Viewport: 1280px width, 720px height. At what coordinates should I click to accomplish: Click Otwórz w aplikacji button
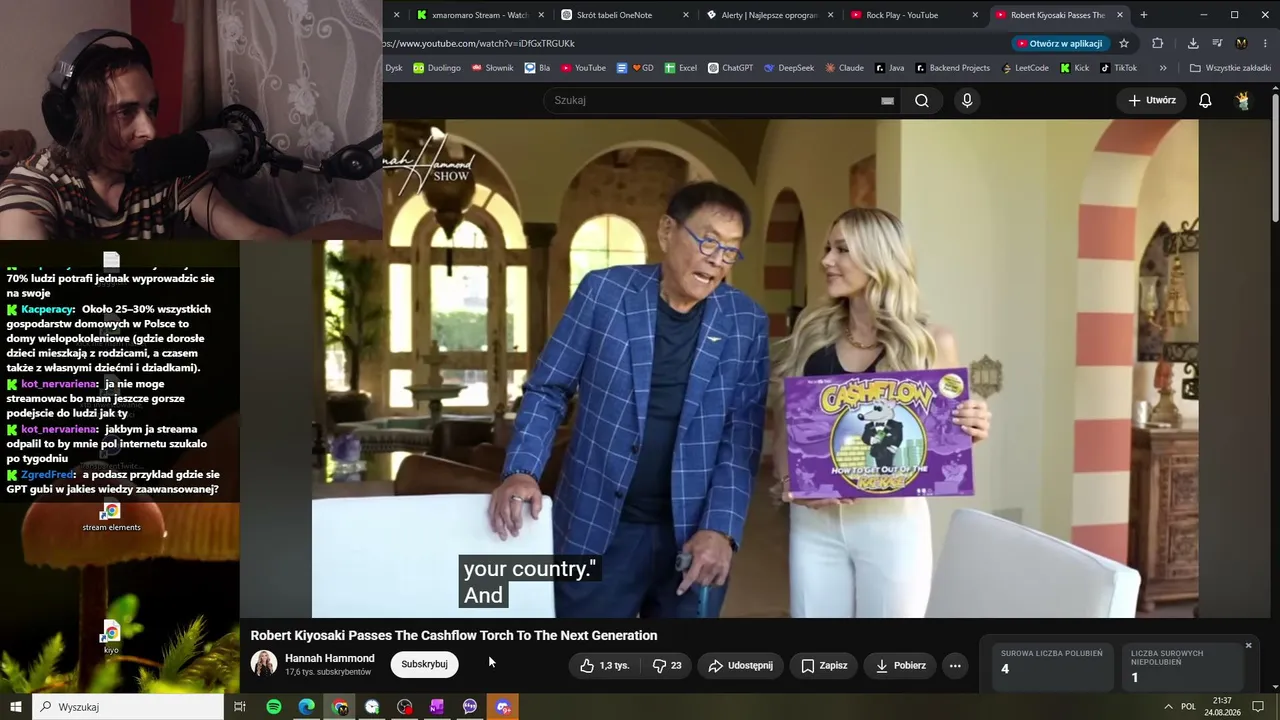tap(1059, 43)
